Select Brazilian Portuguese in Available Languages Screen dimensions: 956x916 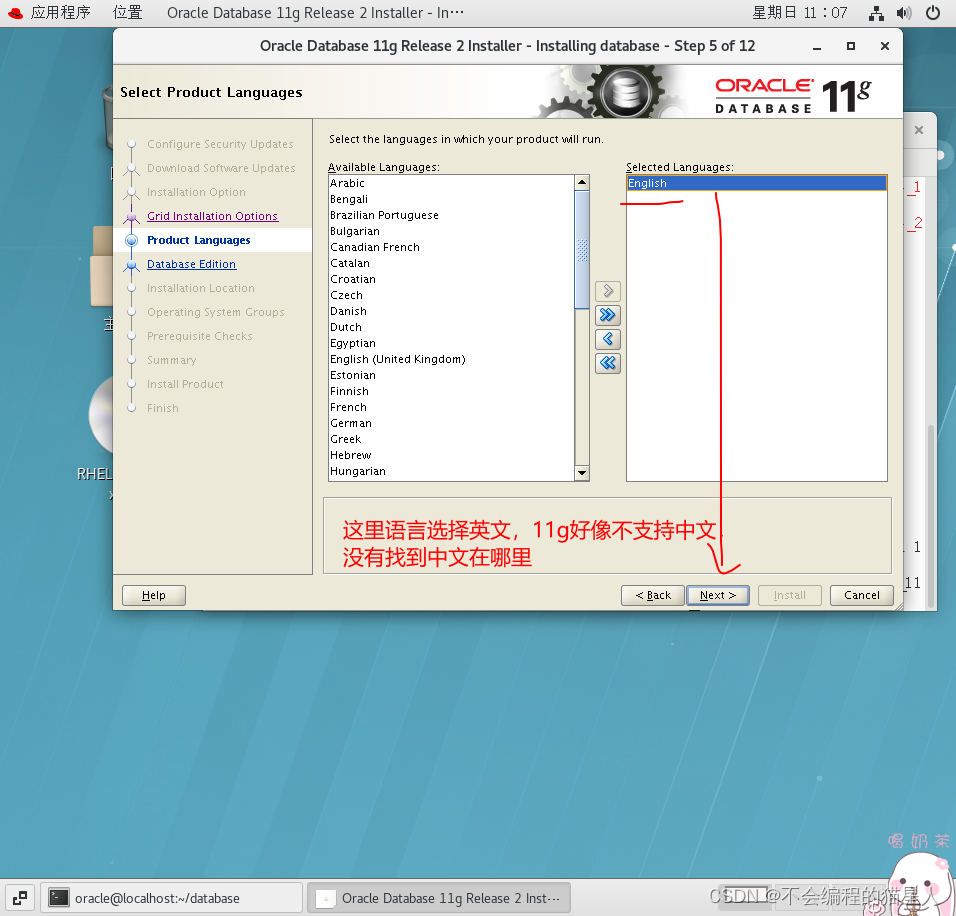[451, 215]
